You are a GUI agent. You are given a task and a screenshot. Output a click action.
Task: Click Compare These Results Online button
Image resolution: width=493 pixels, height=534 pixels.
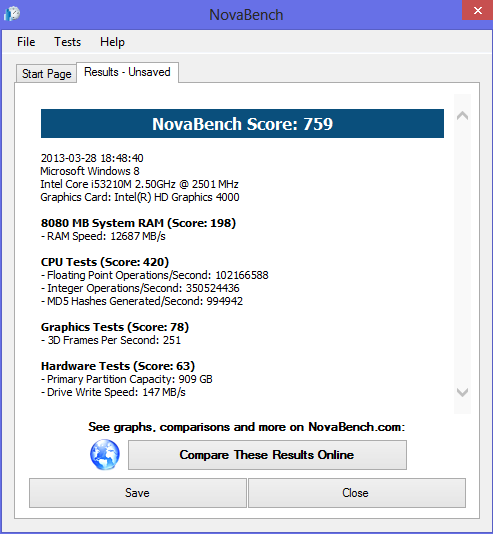click(267, 455)
